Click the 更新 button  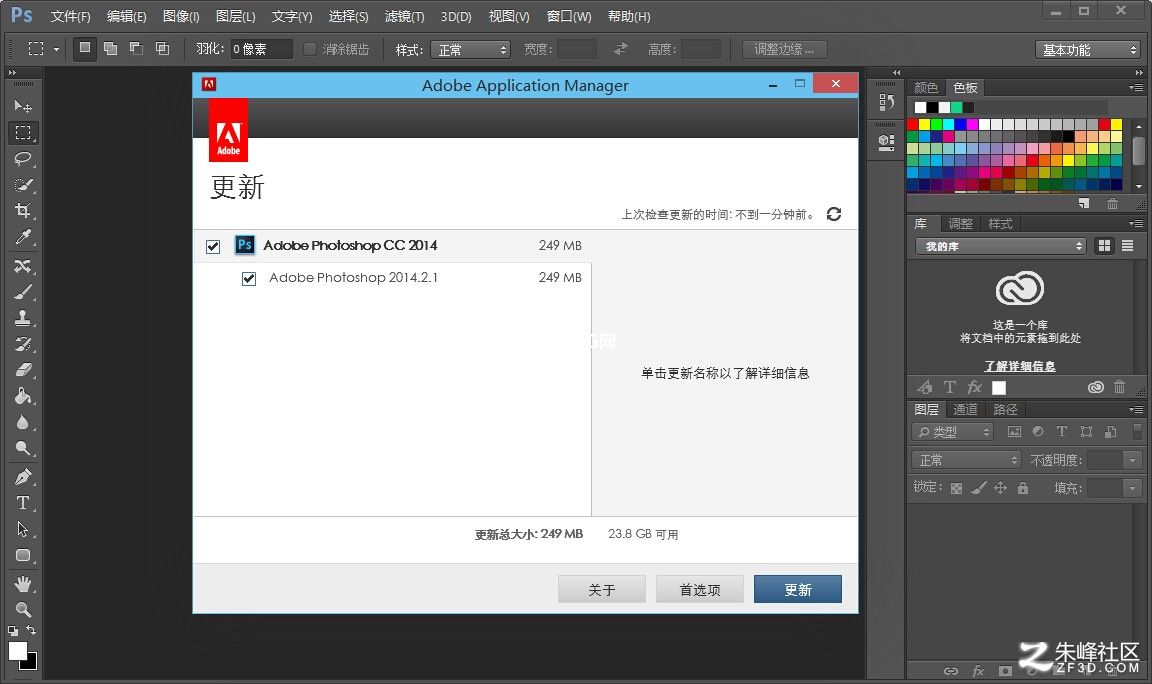click(x=798, y=589)
